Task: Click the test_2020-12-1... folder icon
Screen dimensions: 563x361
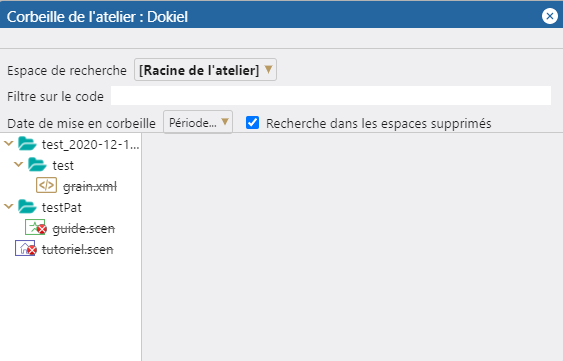Action: coord(27,144)
